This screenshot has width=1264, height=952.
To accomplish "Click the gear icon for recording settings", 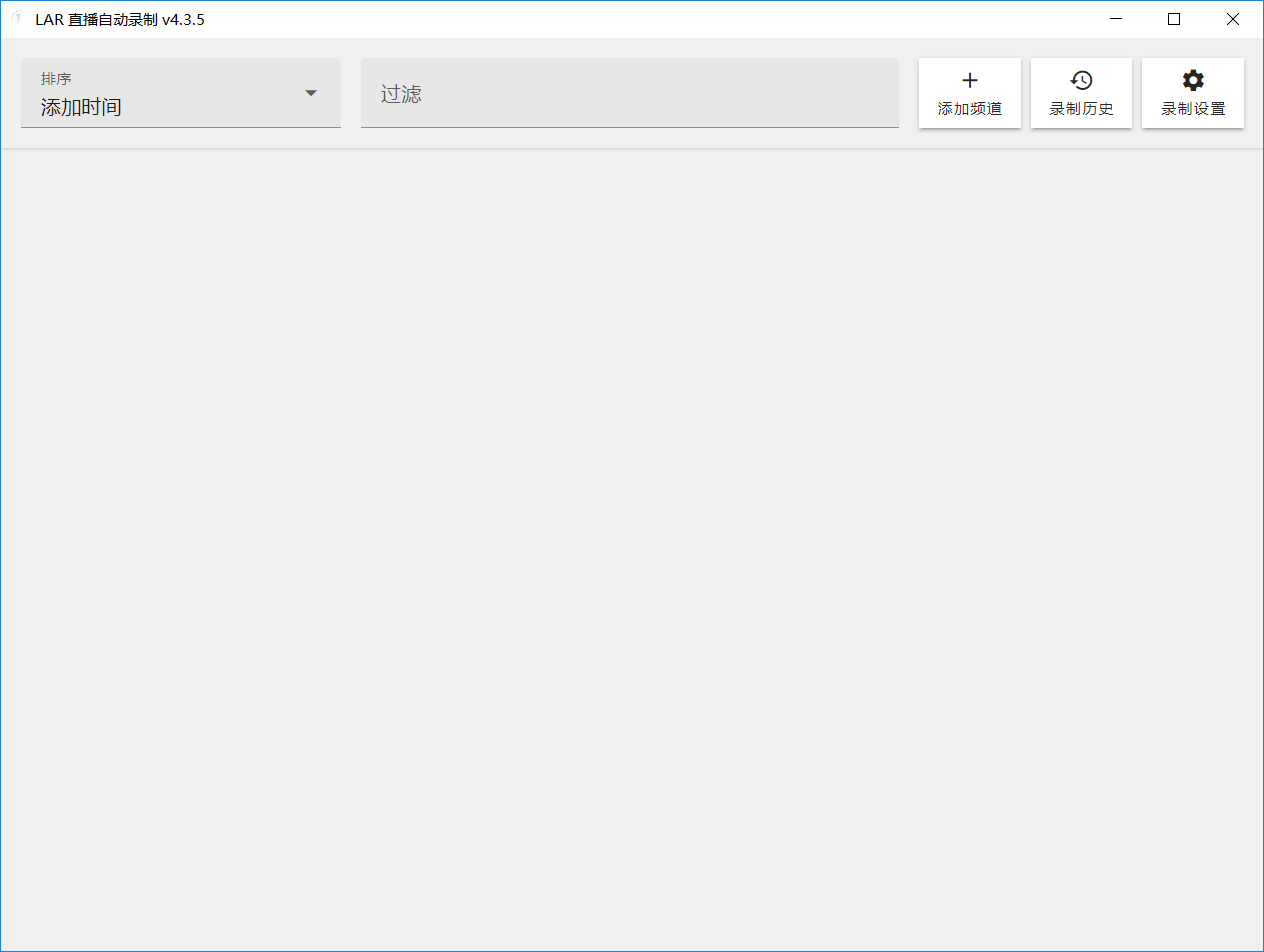I will pyautogui.click(x=1193, y=81).
